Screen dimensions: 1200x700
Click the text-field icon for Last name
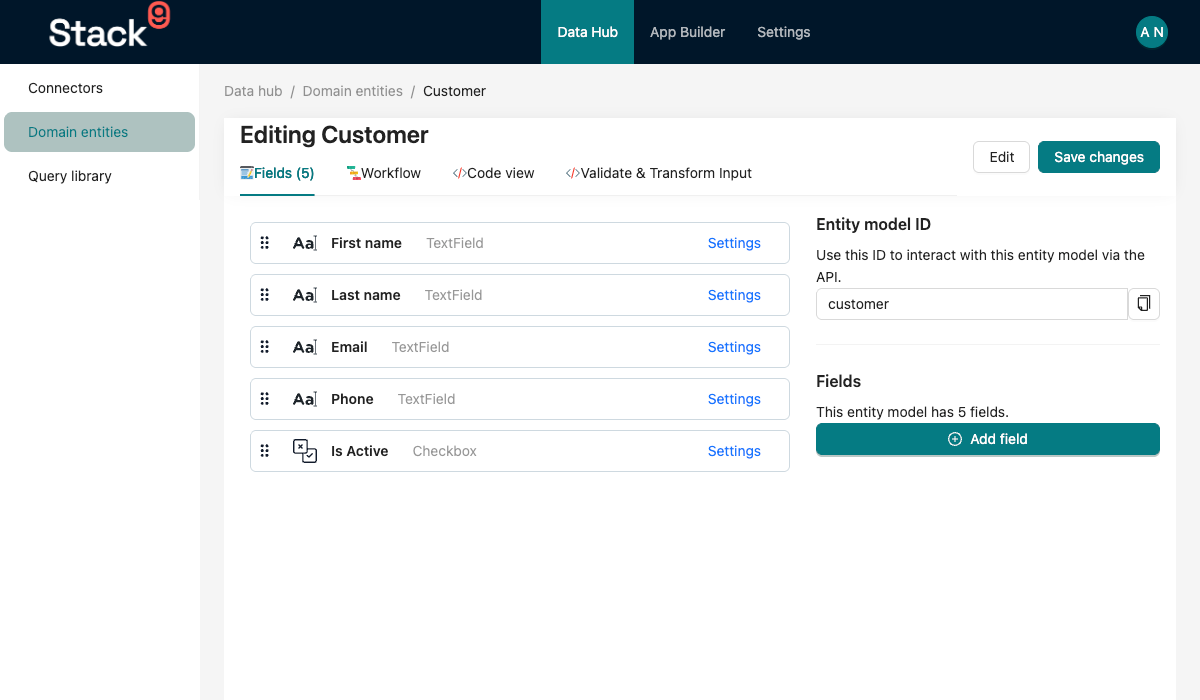coord(305,295)
